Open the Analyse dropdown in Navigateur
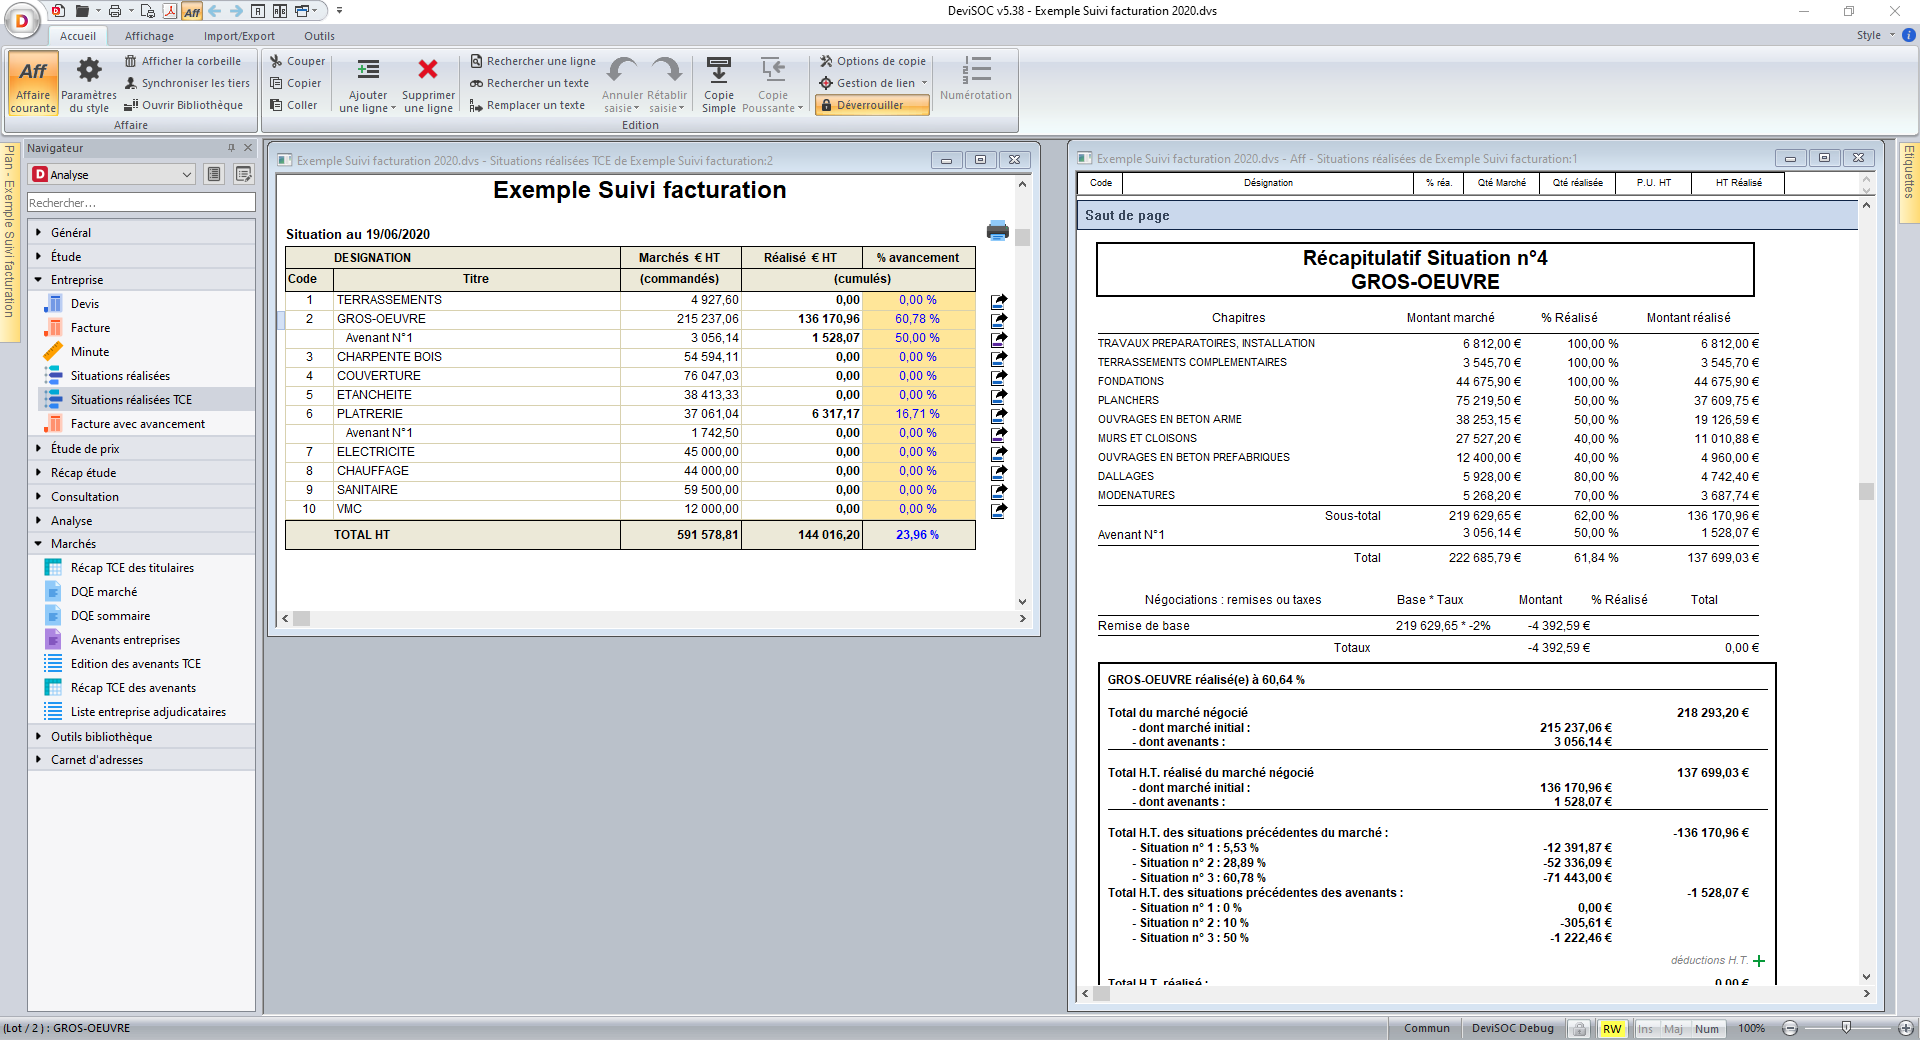Image resolution: width=1920 pixels, height=1040 pixels. pyautogui.click(x=112, y=175)
